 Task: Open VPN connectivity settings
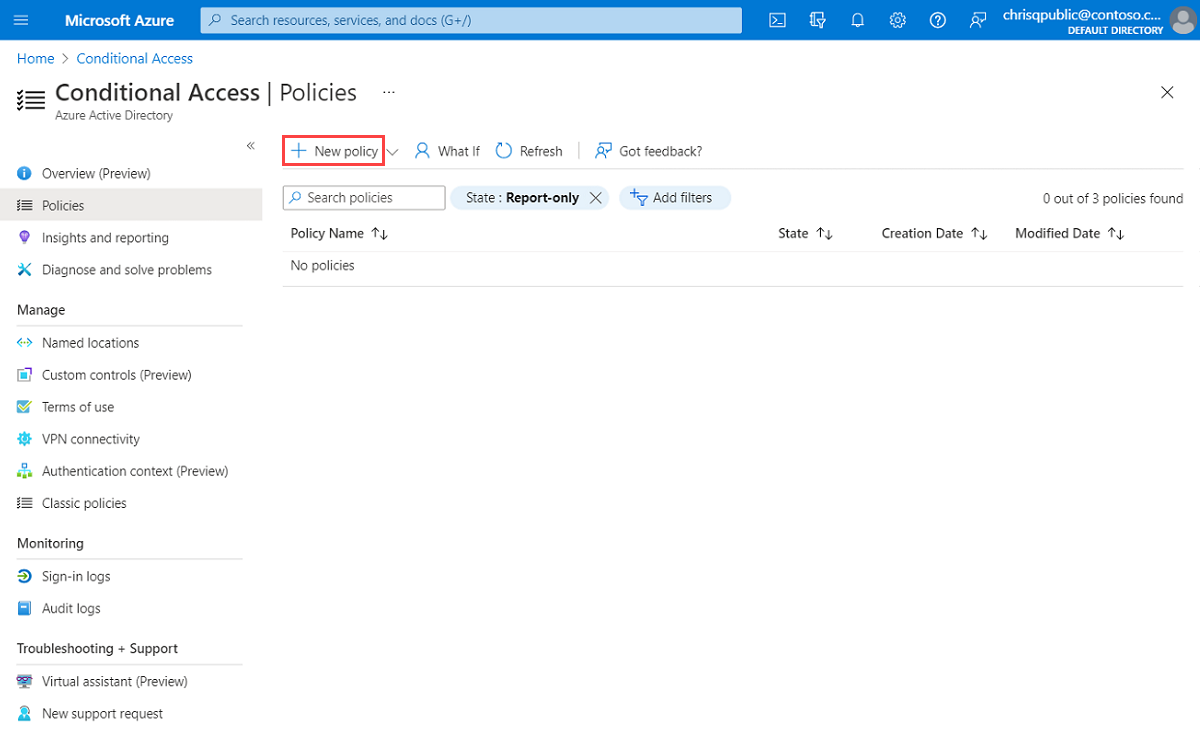[91, 438]
